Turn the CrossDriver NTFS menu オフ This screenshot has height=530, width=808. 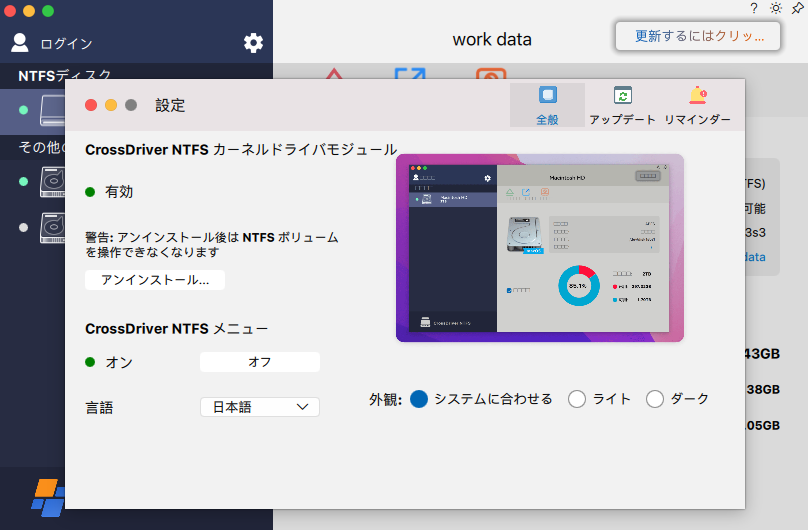point(260,362)
